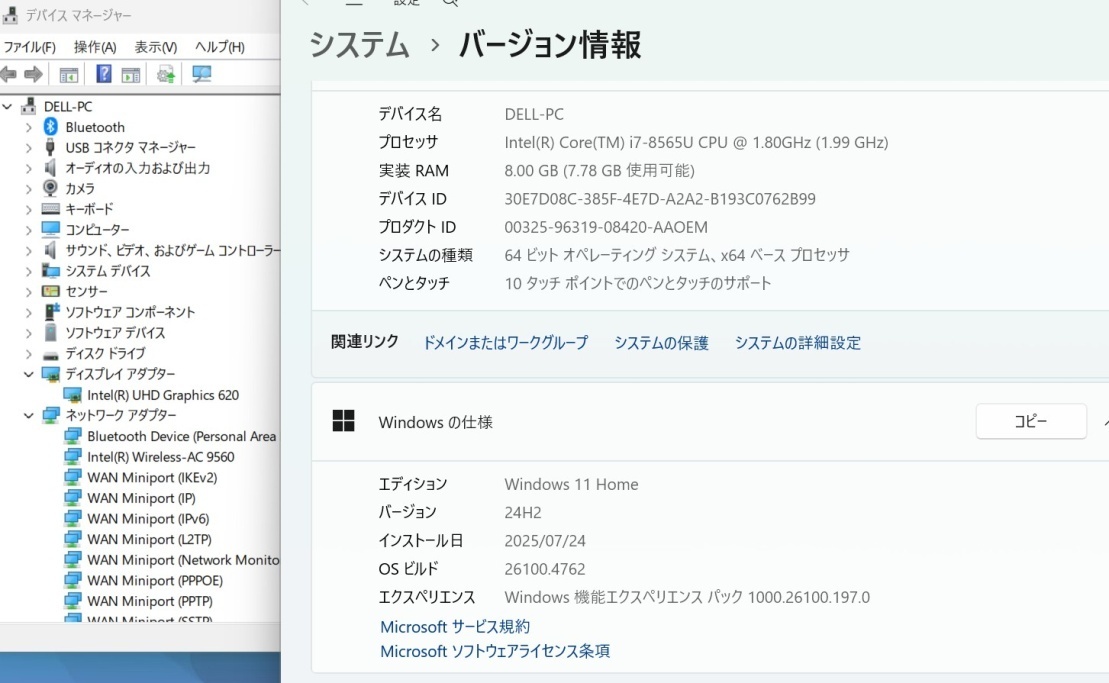Image resolution: width=1109 pixels, height=683 pixels.
Task: Open the 操作(A) menu
Action: tap(95, 47)
